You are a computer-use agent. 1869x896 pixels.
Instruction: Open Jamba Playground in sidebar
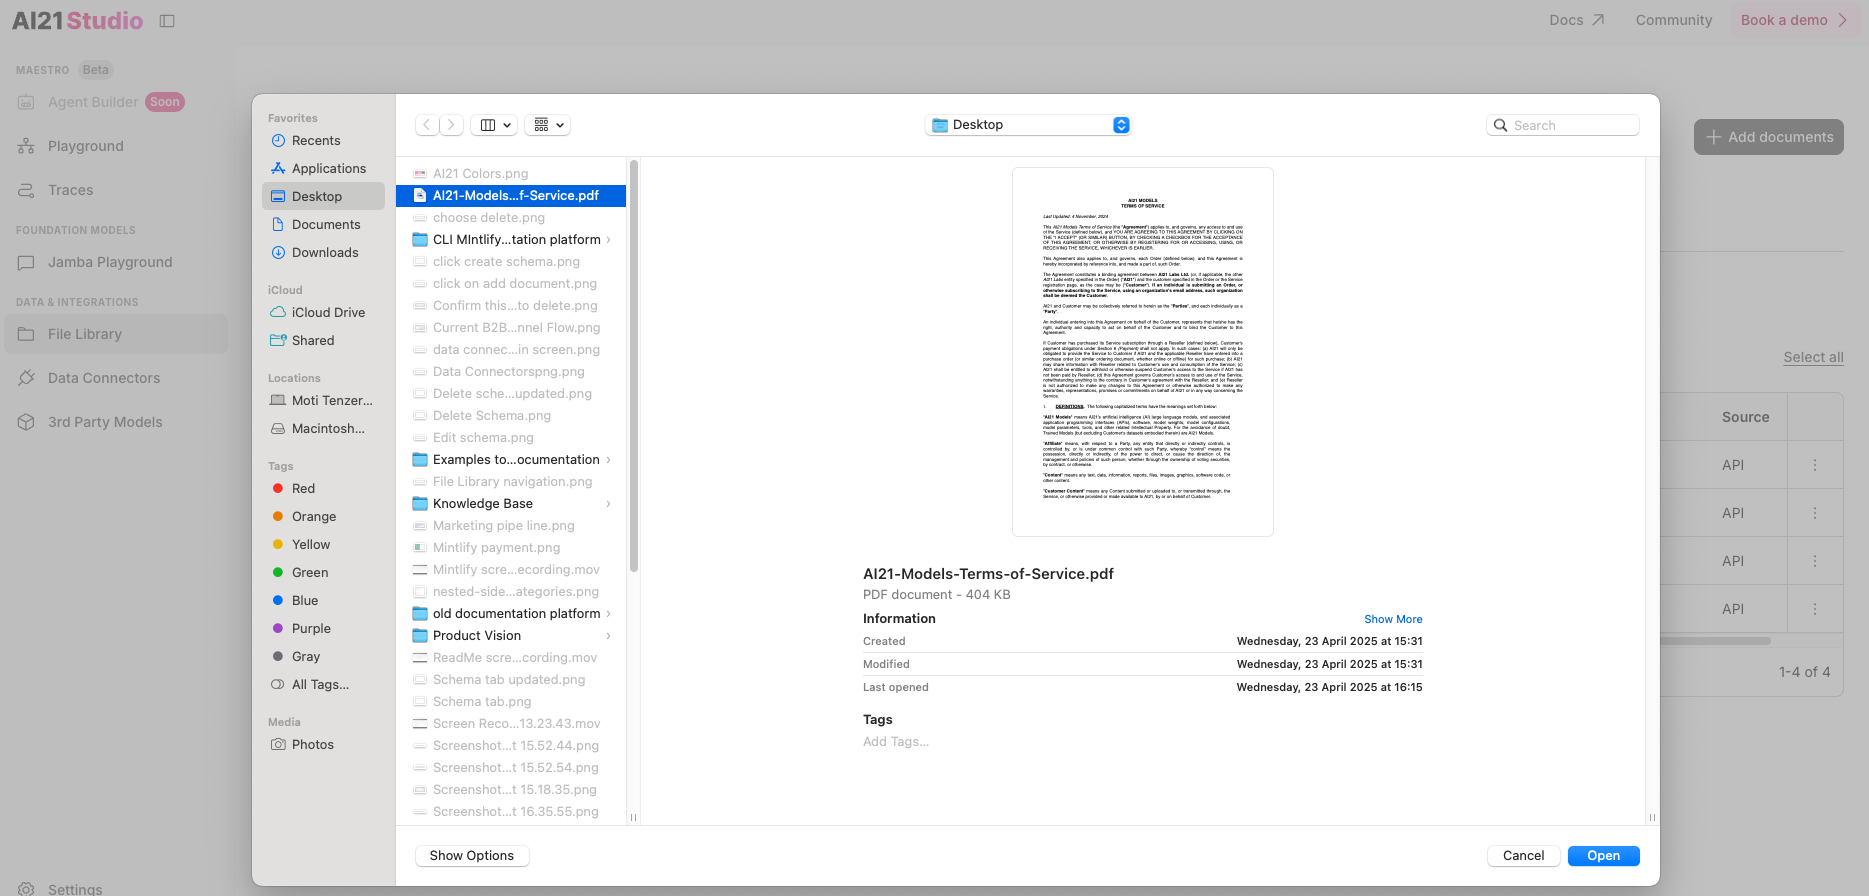coord(116,262)
